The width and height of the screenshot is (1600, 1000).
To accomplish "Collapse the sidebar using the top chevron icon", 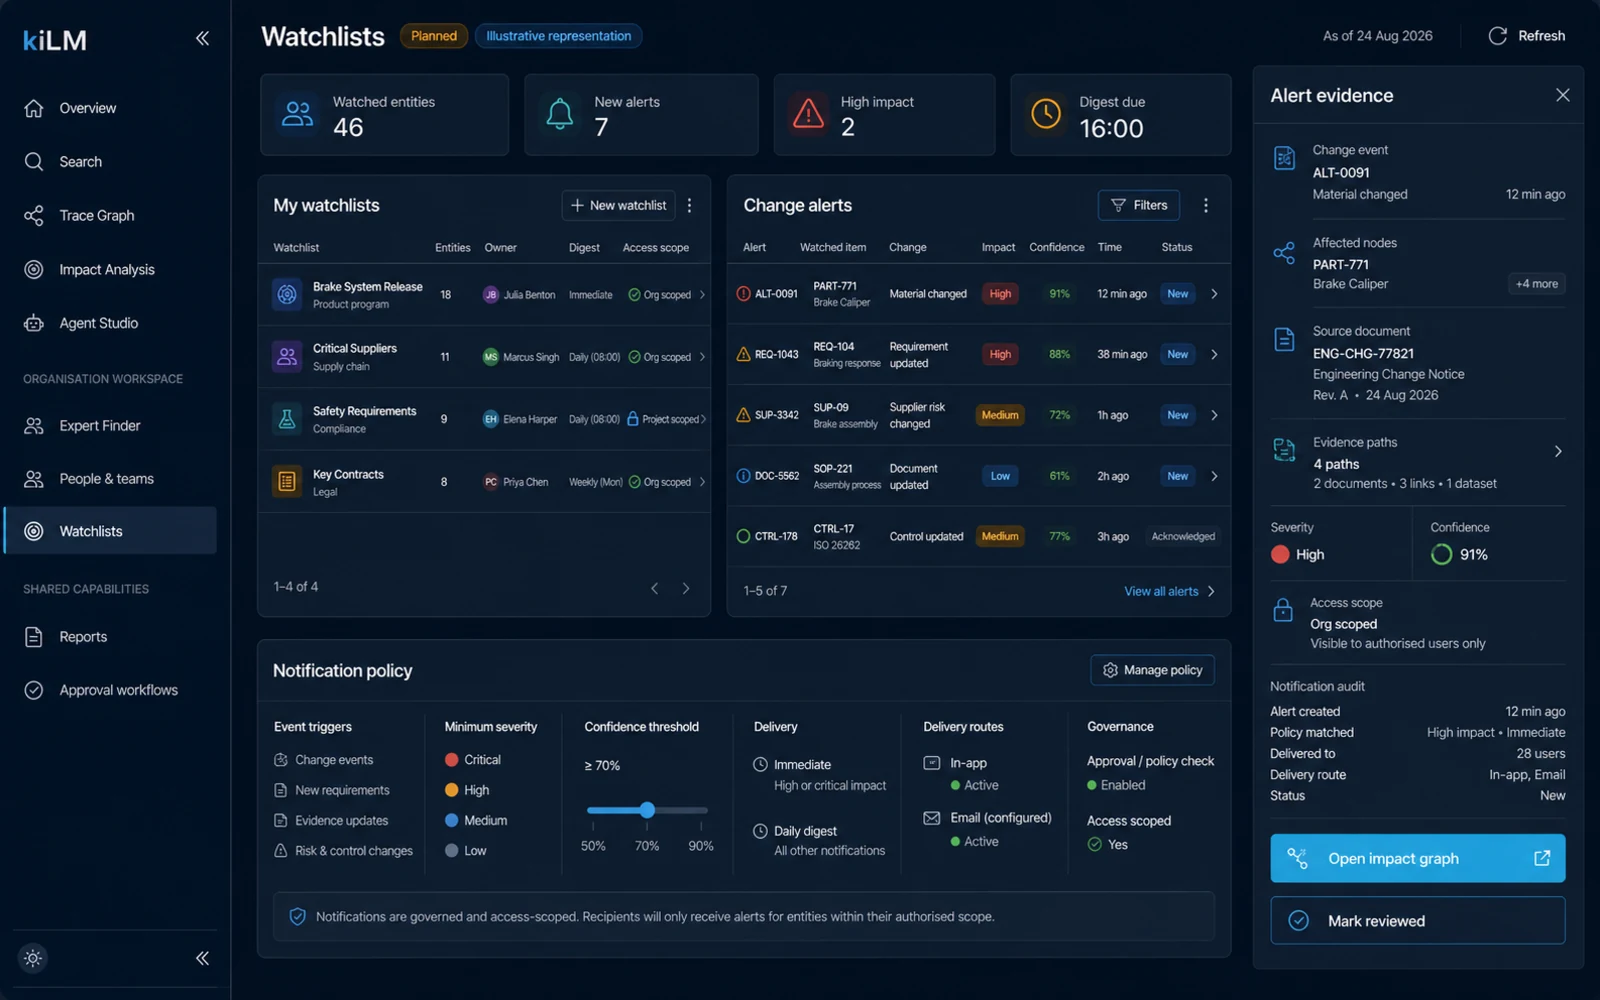I will pos(202,38).
